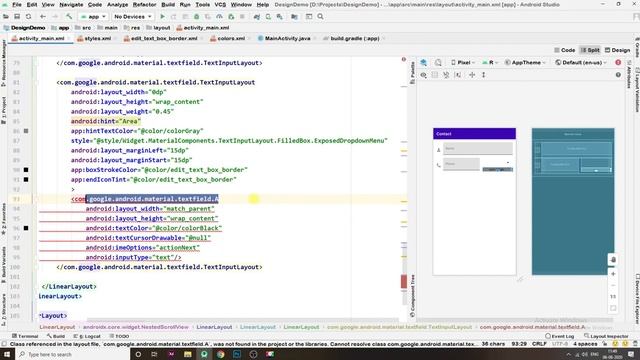640x360 pixels.
Task: Open AppTheme selector dropdown
Action: [525, 62]
